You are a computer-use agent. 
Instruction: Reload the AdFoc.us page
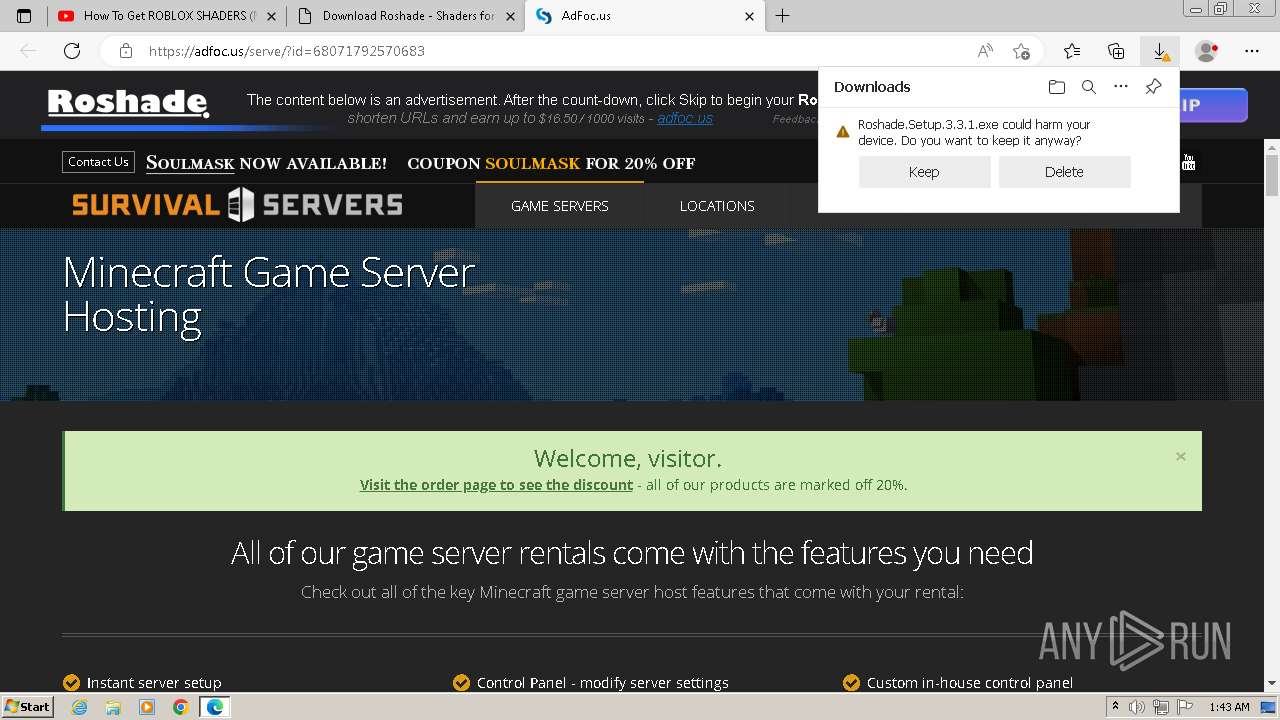pyautogui.click(x=72, y=51)
